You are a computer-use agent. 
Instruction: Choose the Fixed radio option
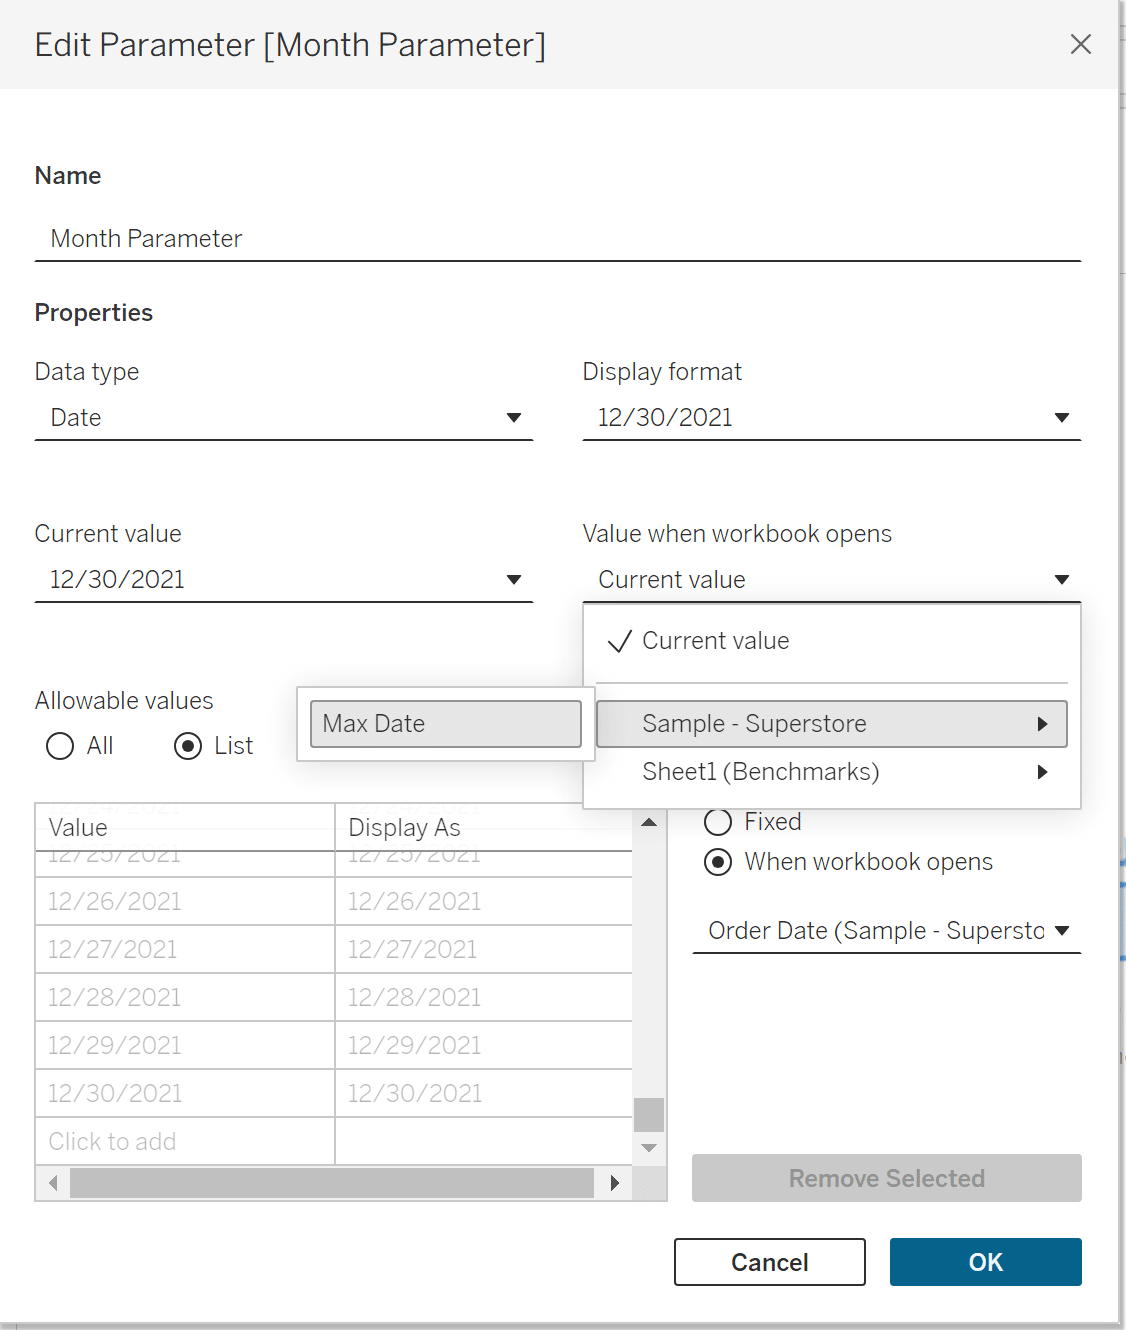[x=718, y=822]
